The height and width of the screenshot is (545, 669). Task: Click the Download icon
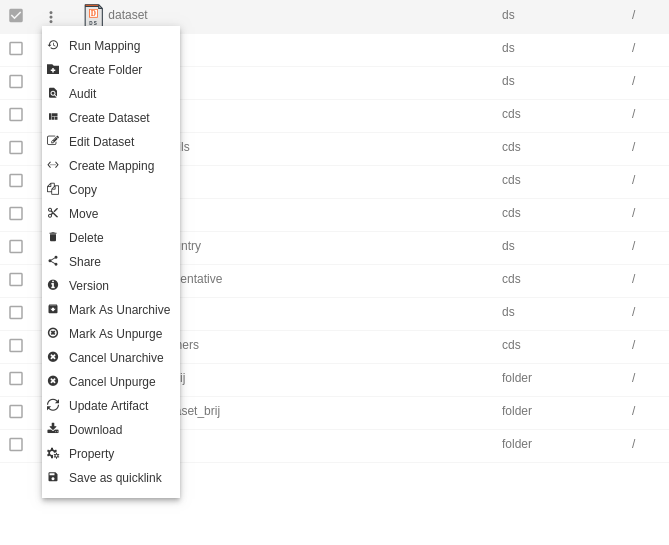53,428
